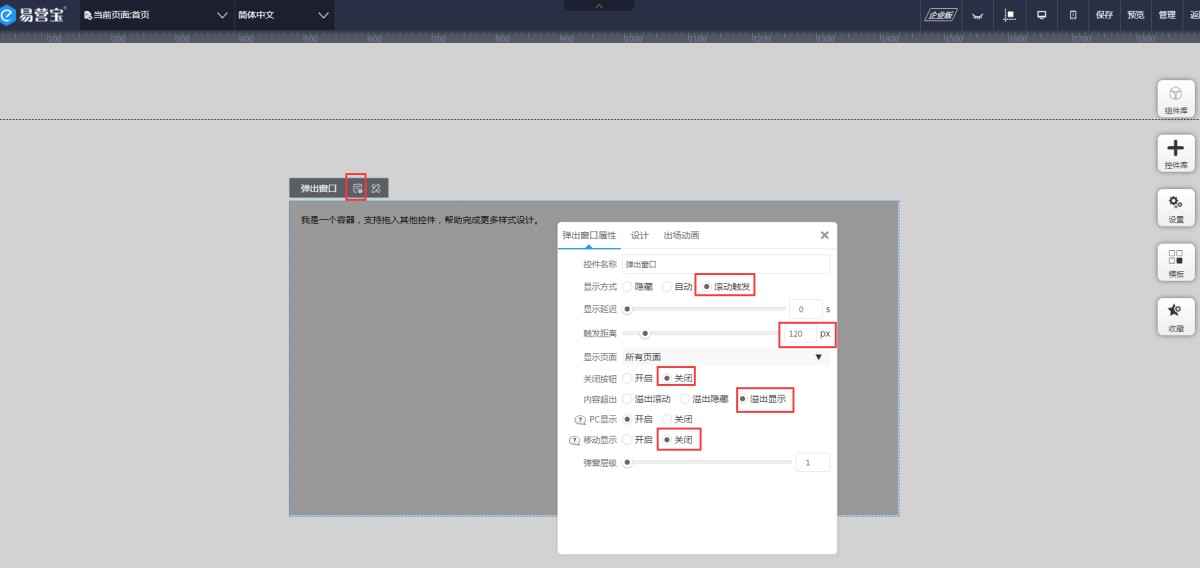Click the ruler and guides icon in the top bar
The image size is (1200, 568).
click(1010, 15)
